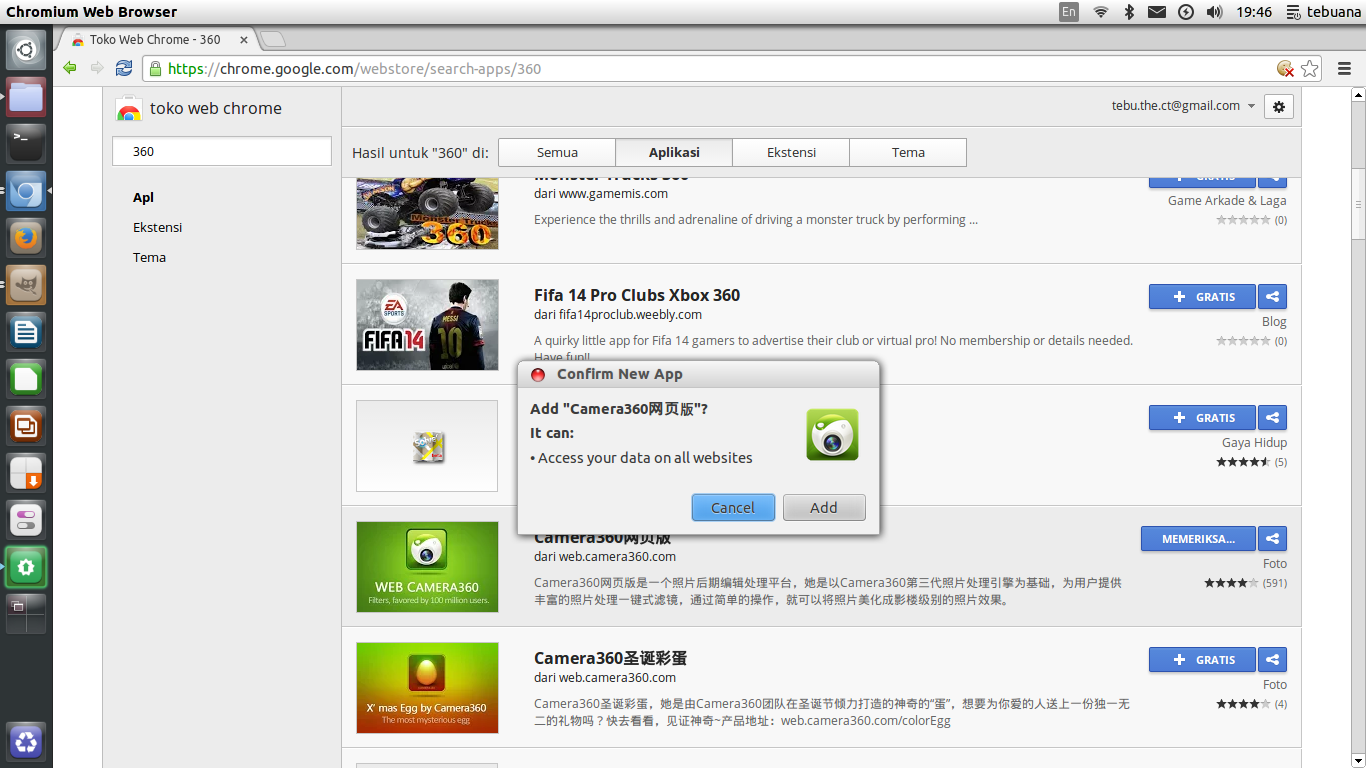Close the Confirm New App dialog
The width and height of the screenshot is (1366, 768).
coord(538,375)
